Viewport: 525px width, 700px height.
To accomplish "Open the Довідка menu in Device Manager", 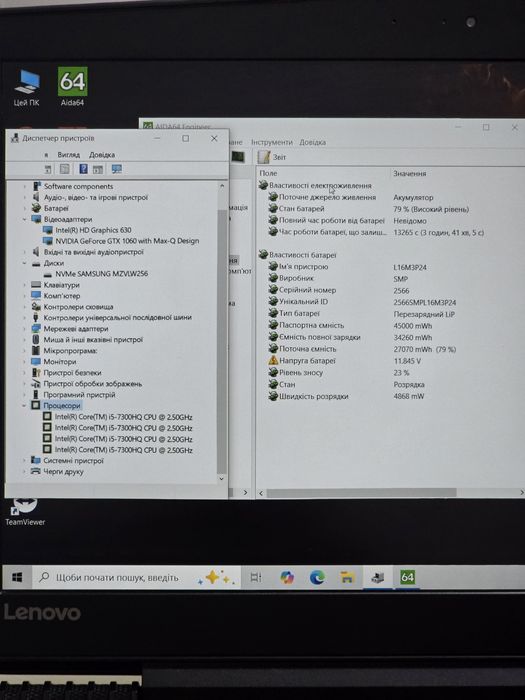I will click(x=102, y=154).
